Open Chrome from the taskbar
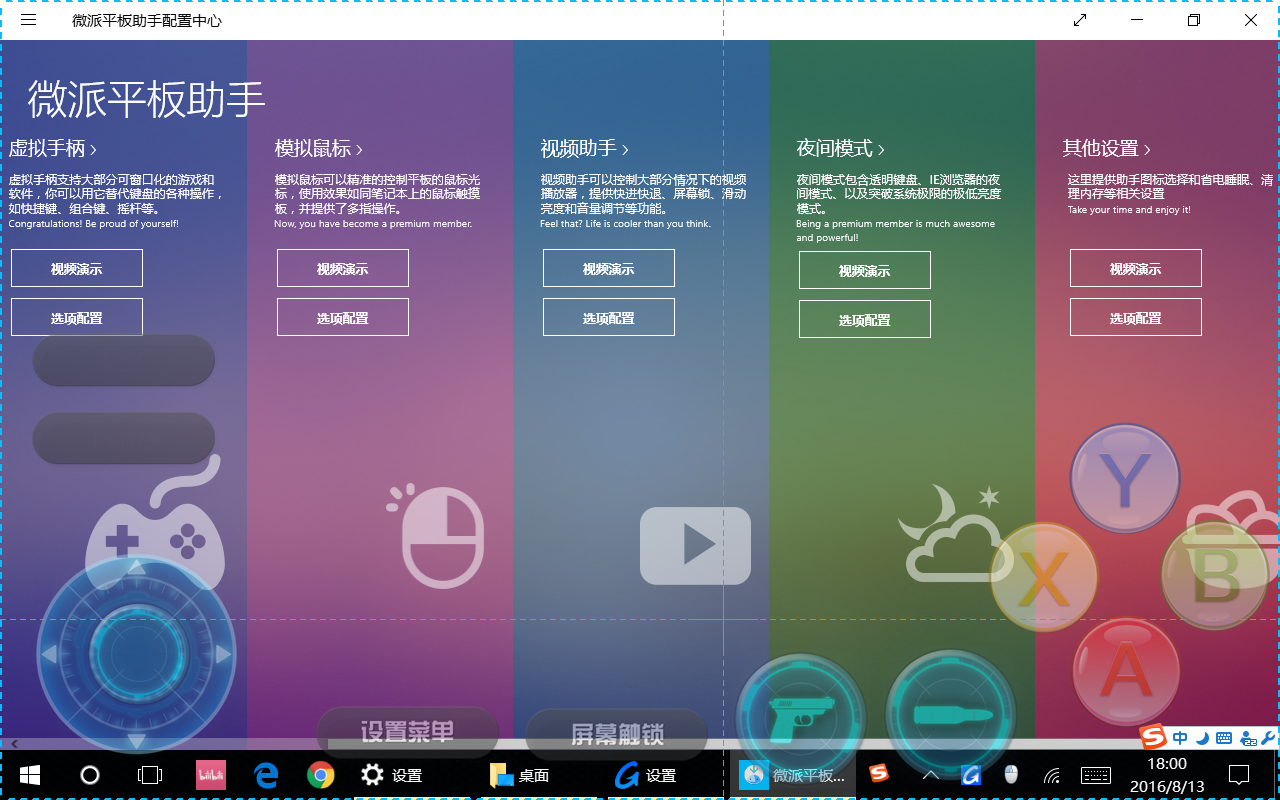Viewport: 1280px width, 800px height. [320, 775]
